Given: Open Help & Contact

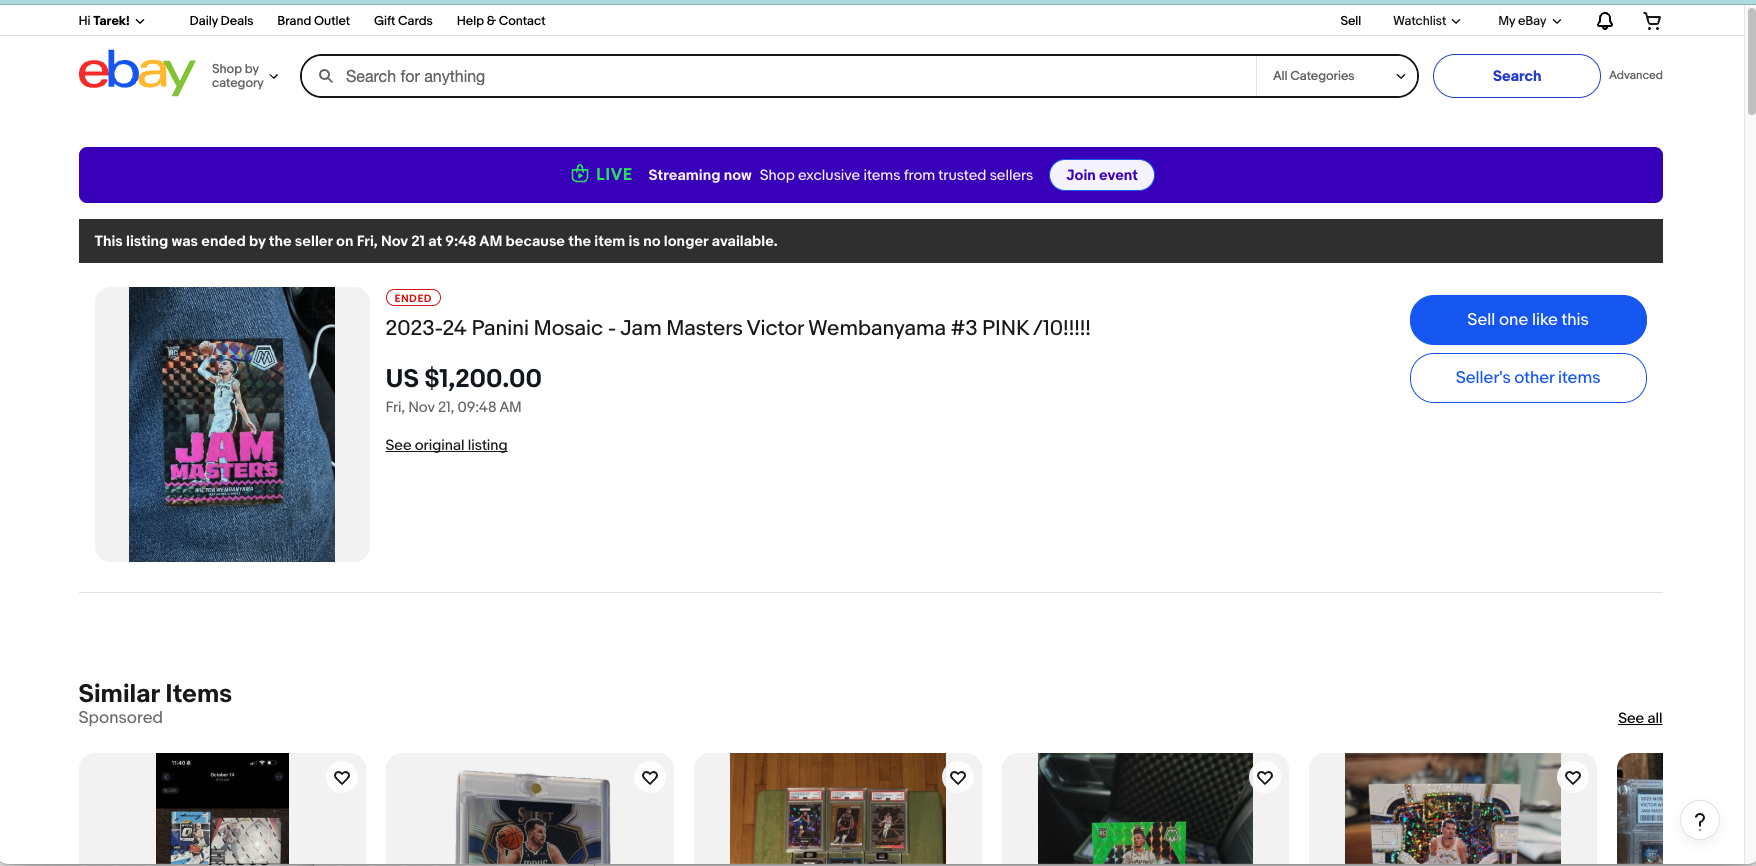Looking at the screenshot, I should pos(501,21).
